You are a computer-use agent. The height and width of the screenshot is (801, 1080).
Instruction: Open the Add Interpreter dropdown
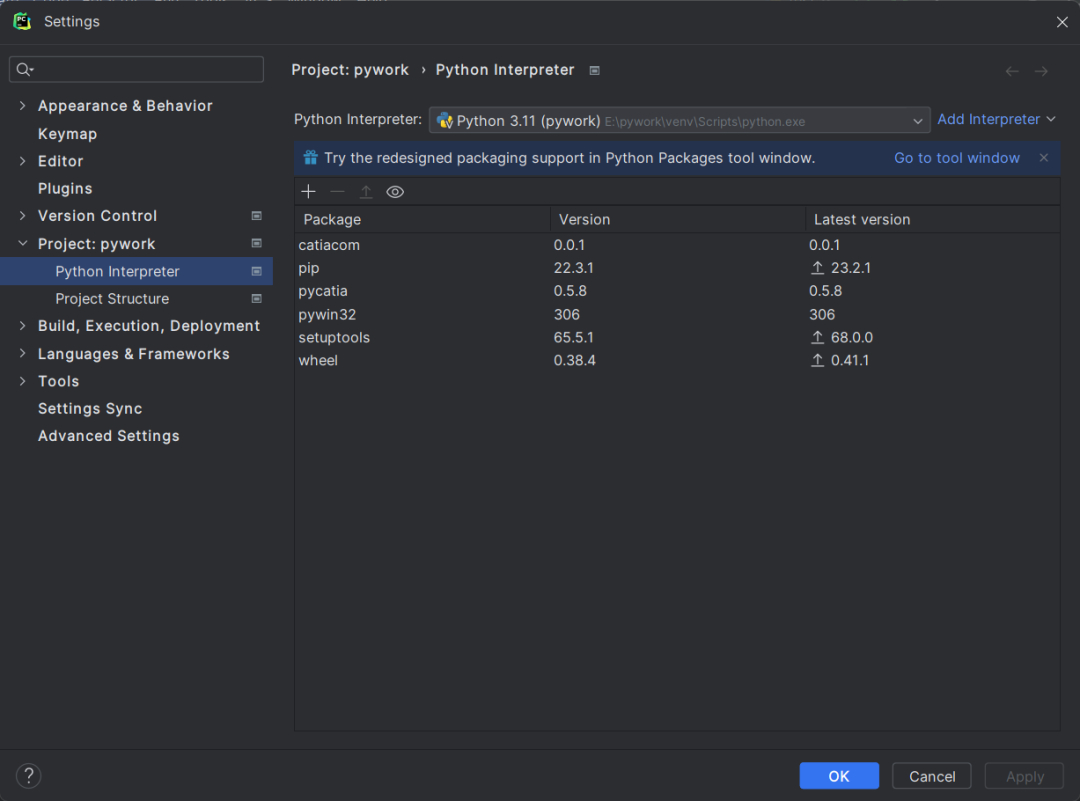point(996,119)
